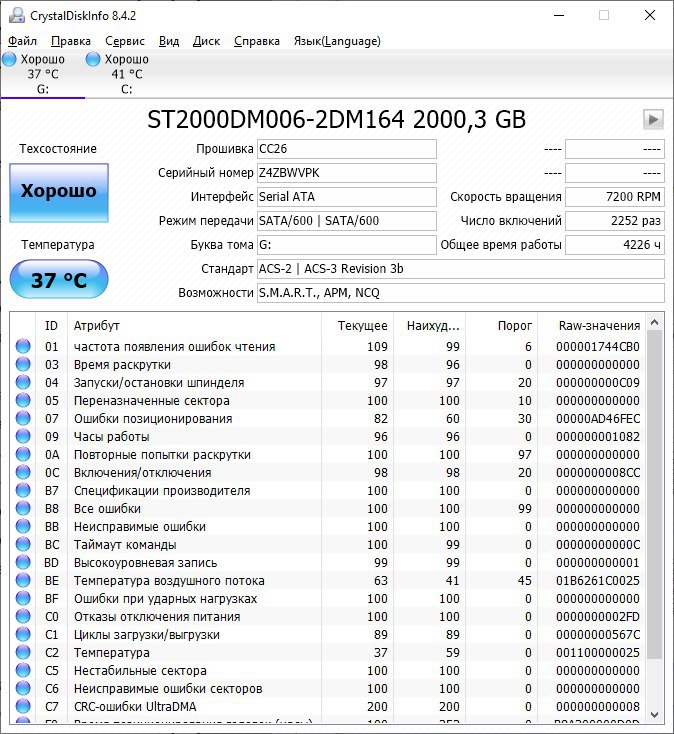Click status orb for attribute C5 row
674x734 pixels.
23,670
